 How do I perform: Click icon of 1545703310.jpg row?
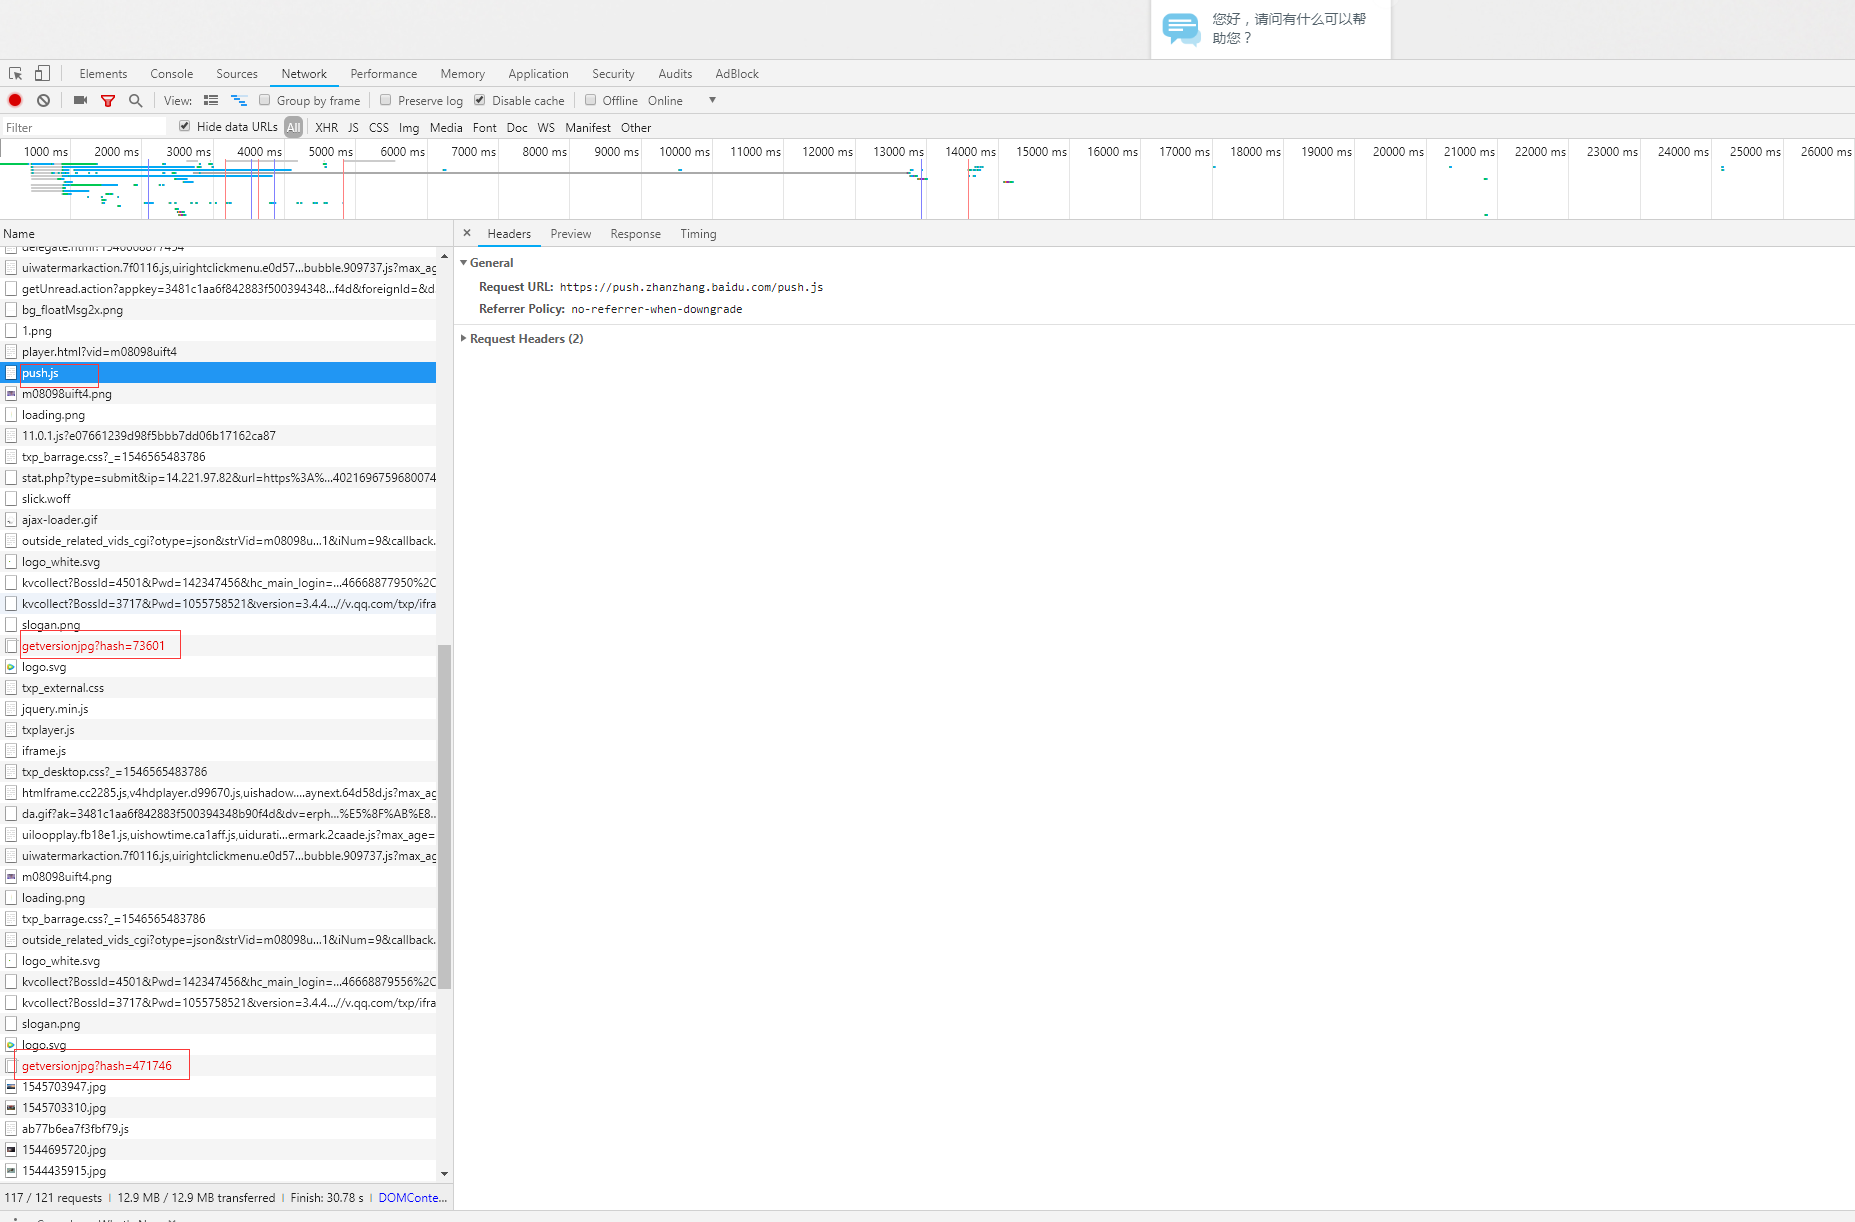tap(11, 1108)
